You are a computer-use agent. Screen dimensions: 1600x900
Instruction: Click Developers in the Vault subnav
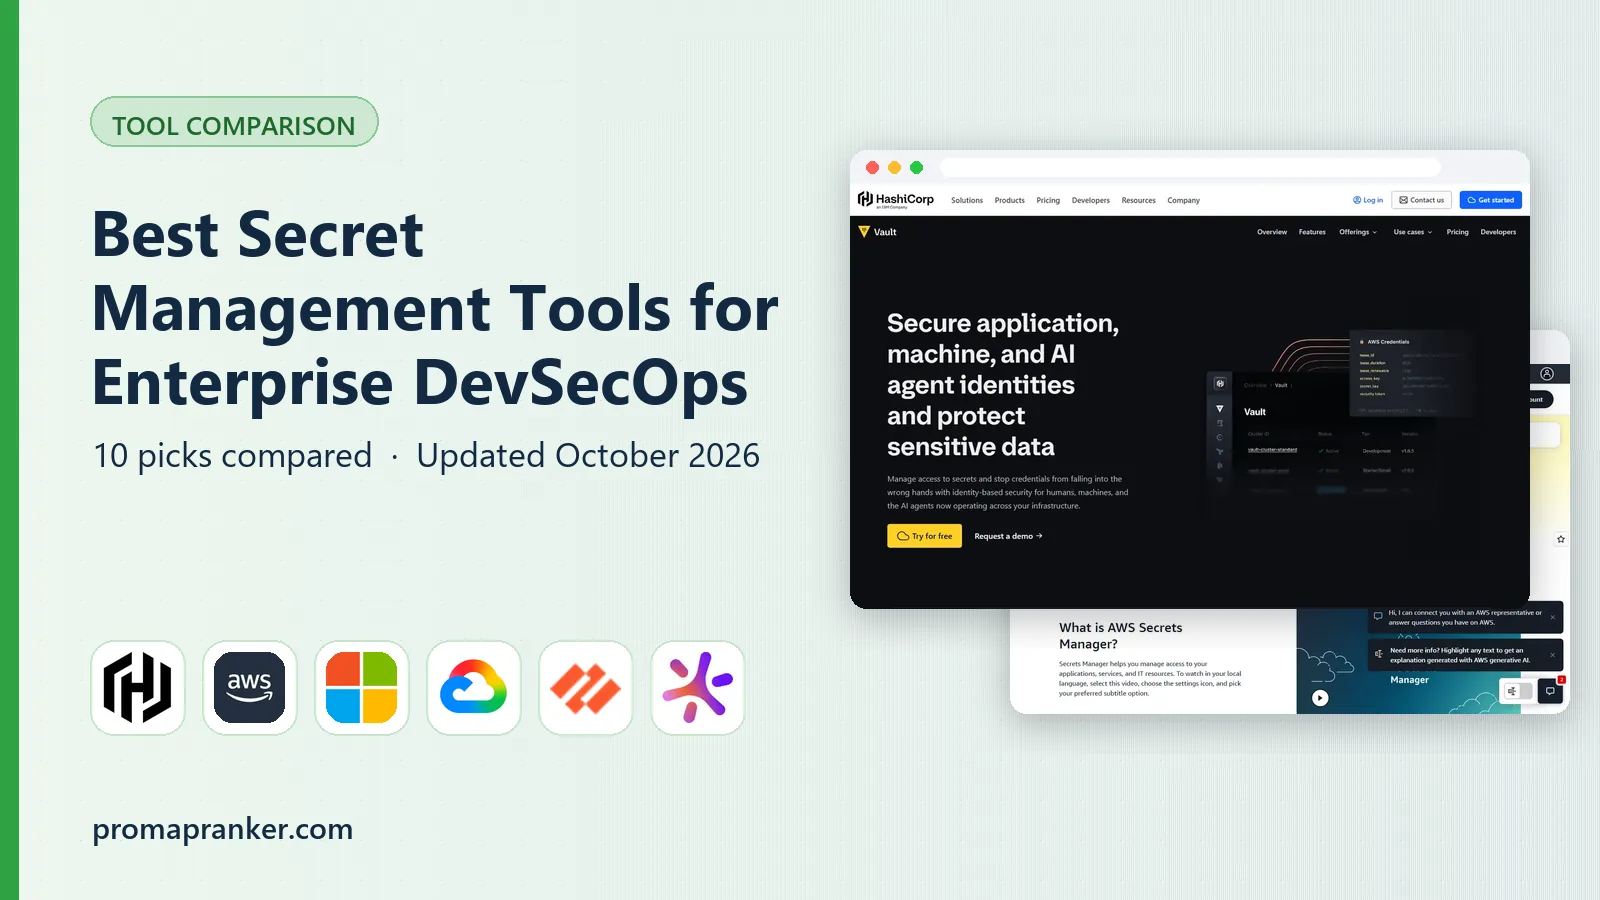pyautogui.click(x=1499, y=232)
